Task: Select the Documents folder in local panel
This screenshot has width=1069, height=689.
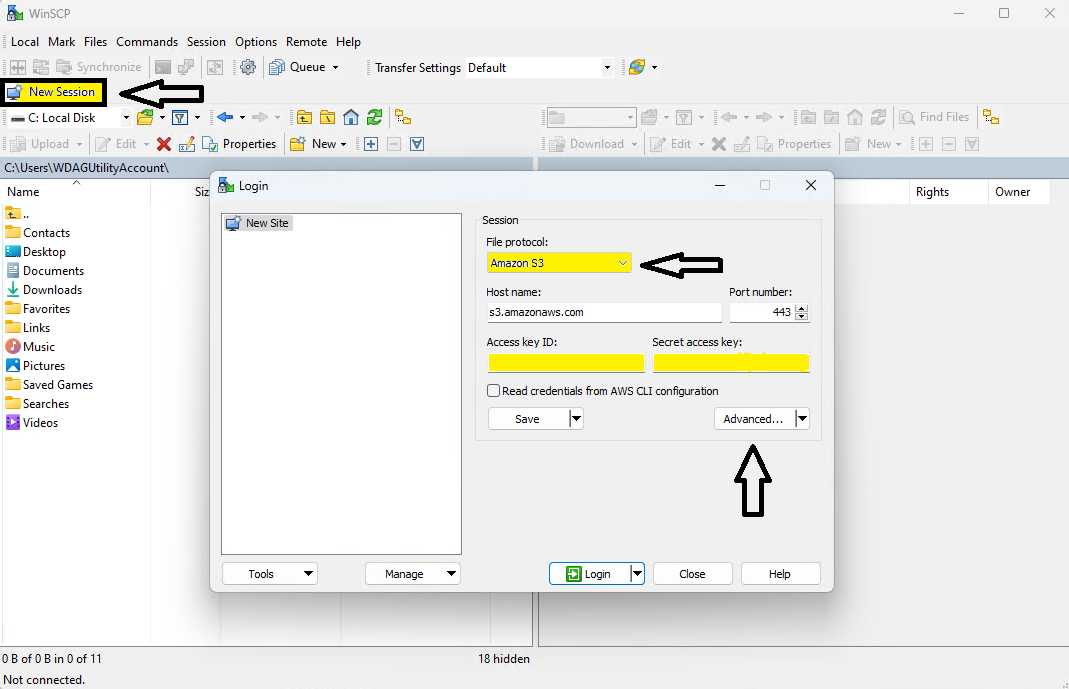Action: 45,271
